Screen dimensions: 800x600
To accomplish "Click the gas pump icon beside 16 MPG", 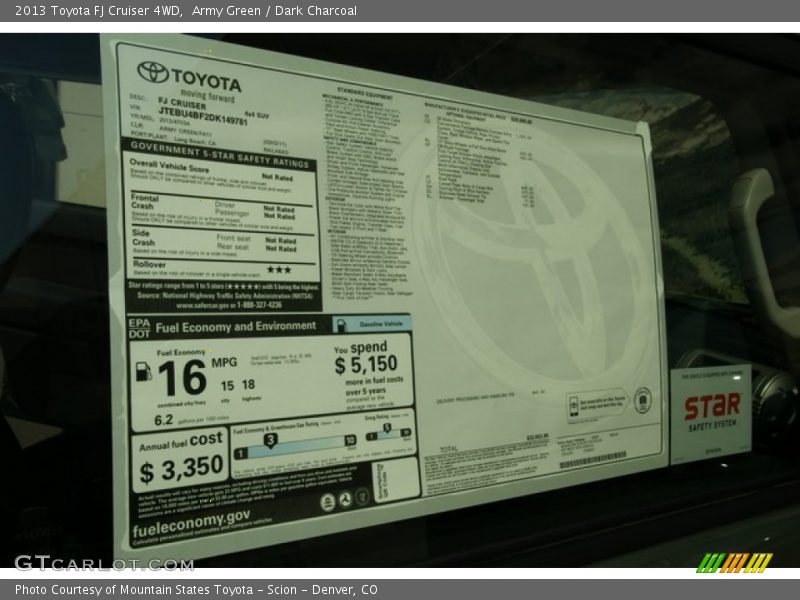I will (x=143, y=371).
